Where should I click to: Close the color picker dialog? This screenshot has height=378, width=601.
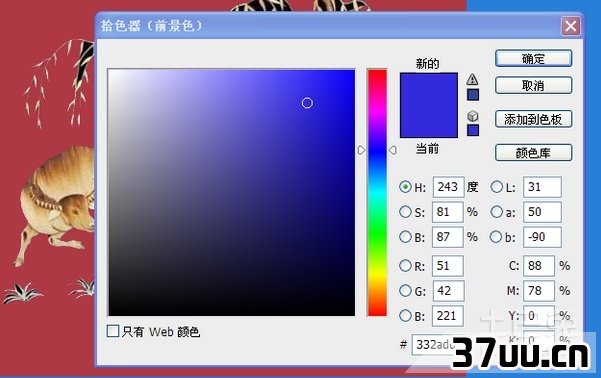coord(570,26)
